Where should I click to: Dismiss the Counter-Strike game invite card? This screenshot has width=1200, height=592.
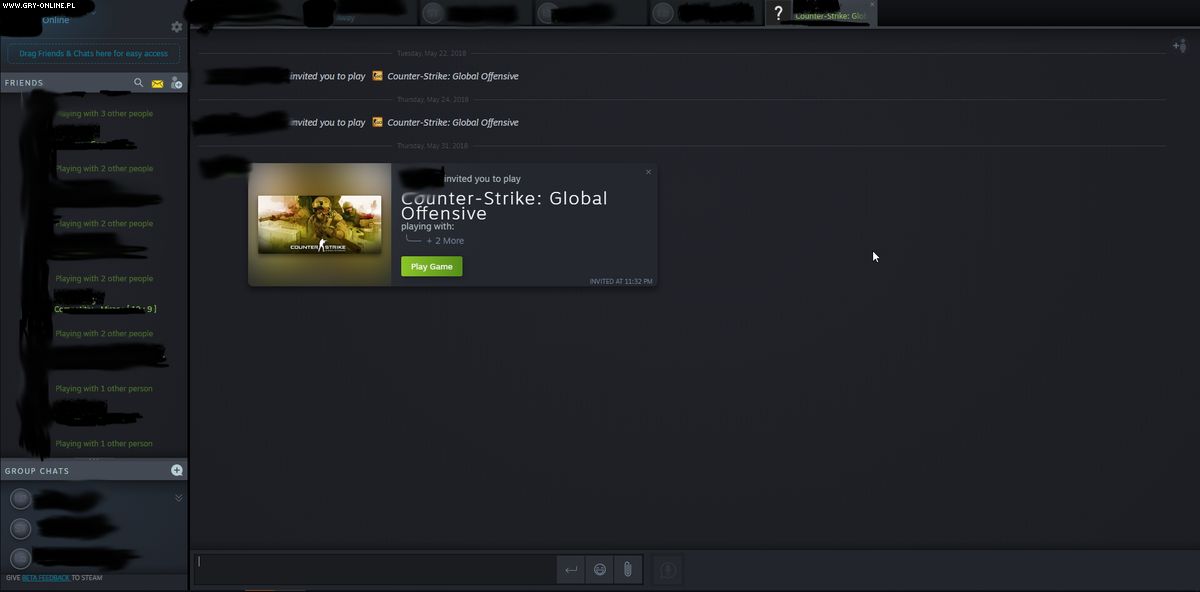coord(648,172)
